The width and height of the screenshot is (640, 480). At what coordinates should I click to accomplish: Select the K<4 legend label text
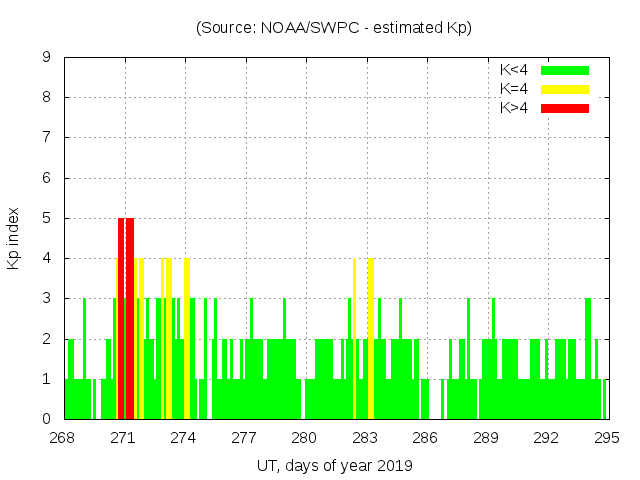pos(515,70)
